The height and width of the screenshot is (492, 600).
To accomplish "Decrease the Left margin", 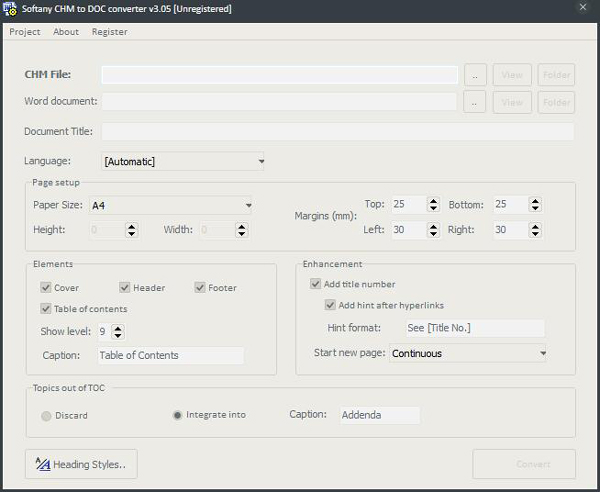I will pos(433,234).
